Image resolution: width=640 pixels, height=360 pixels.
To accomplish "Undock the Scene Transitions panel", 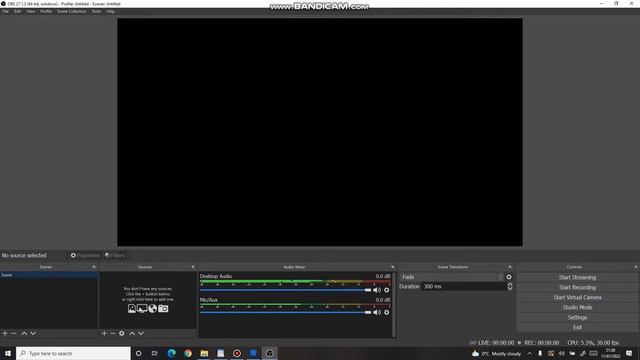I will [x=510, y=267].
